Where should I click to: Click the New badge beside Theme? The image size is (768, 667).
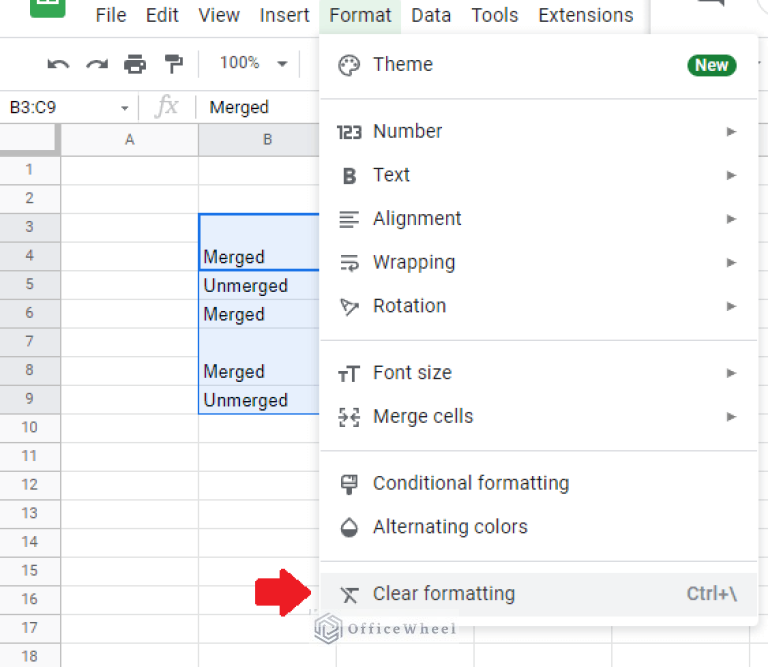click(x=711, y=65)
